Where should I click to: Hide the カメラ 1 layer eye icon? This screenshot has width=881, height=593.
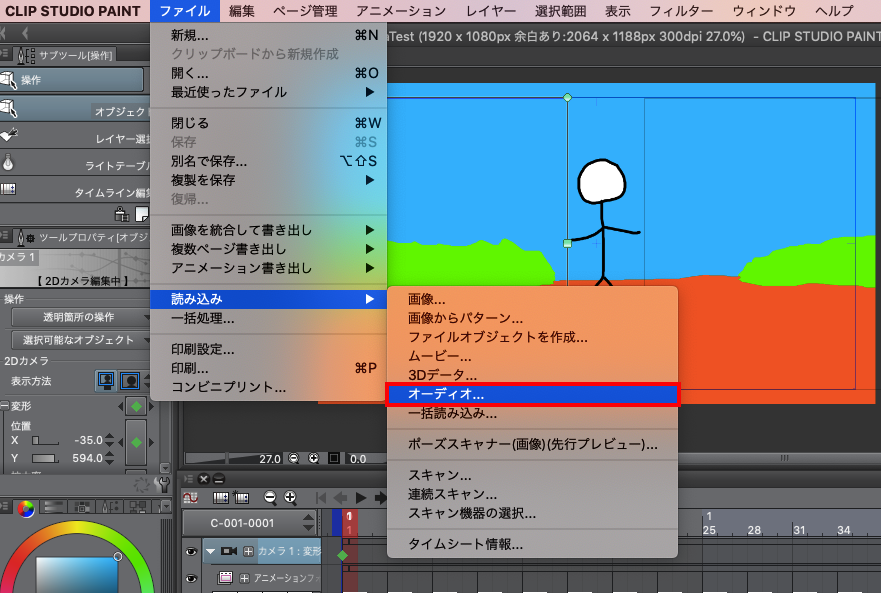click(192, 551)
